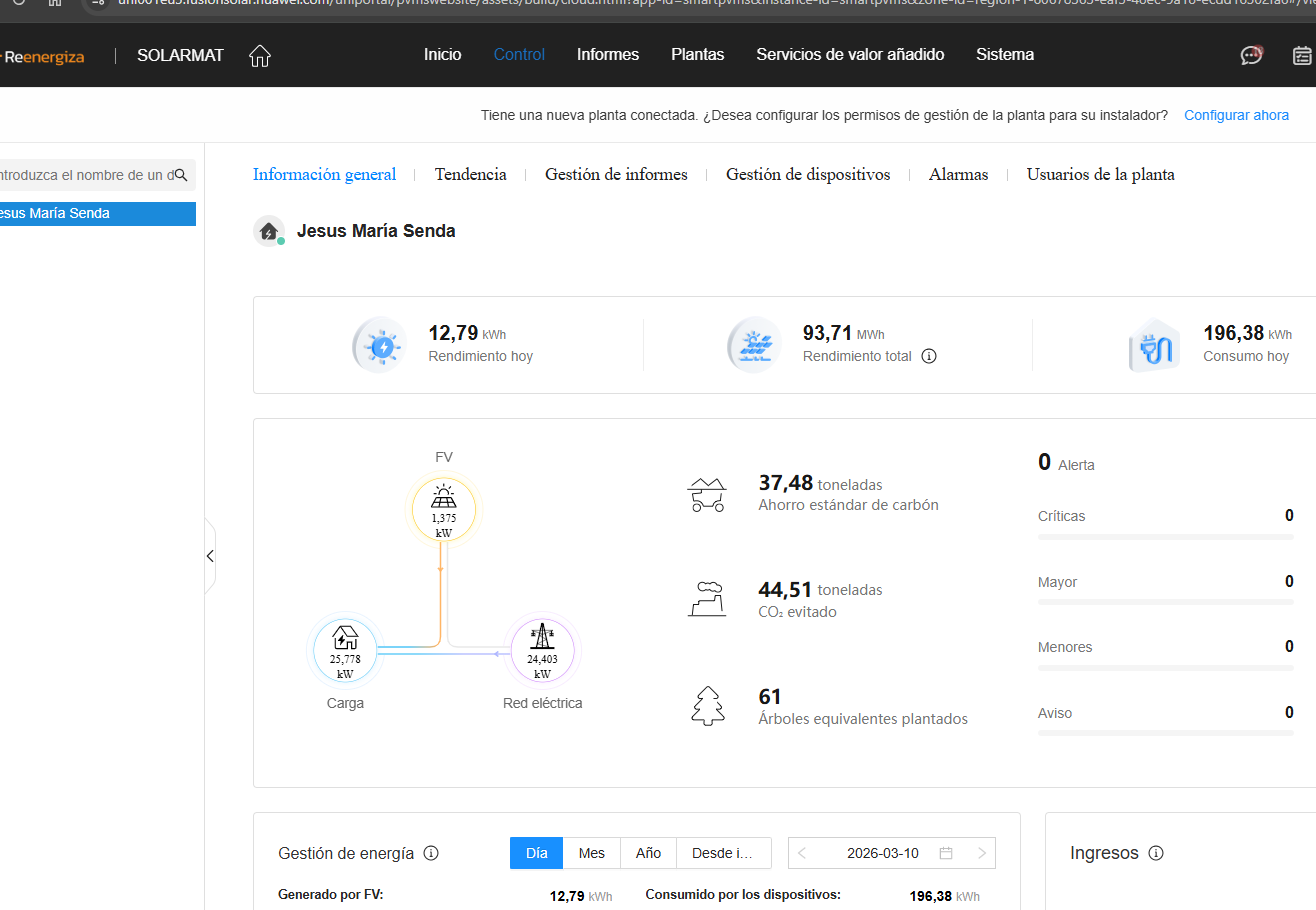Go to previous day with left arrow
The width and height of the screenshot is (1316, 910).
tap(803, 853)
